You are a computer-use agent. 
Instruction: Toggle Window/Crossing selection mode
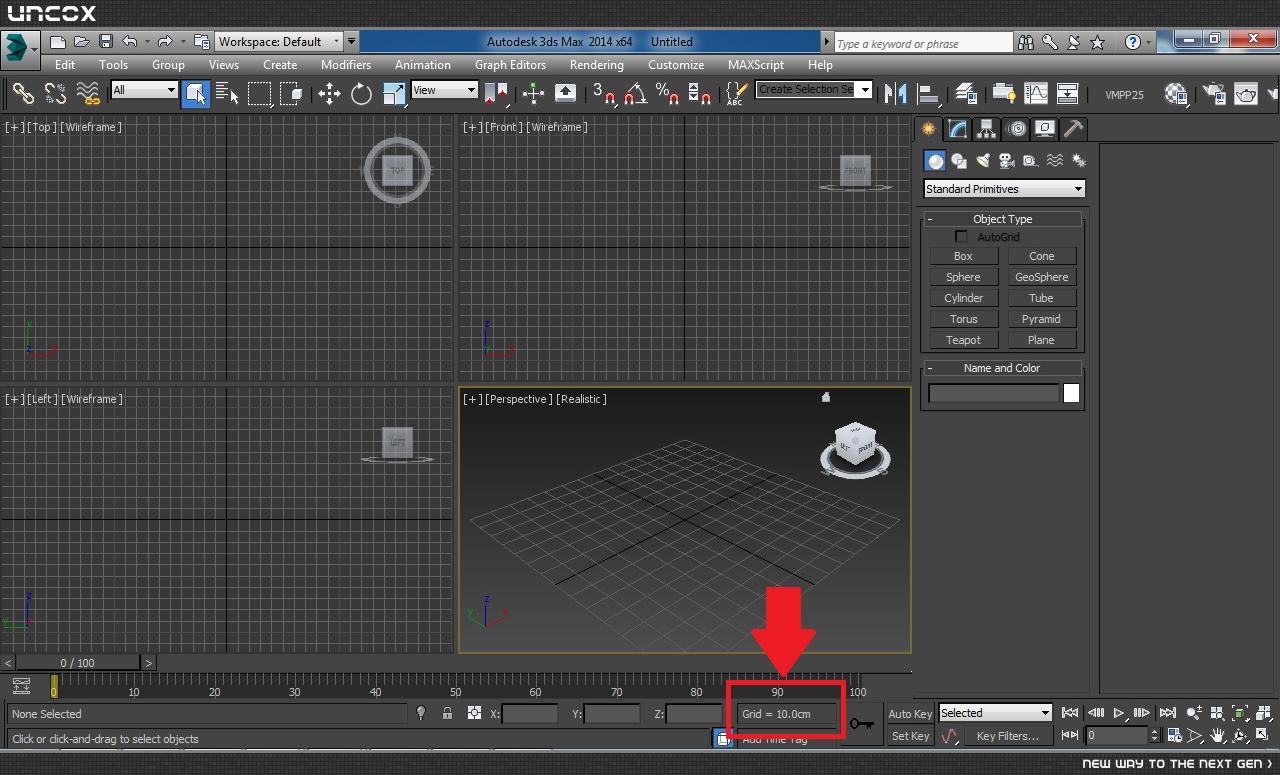[292, 93]
